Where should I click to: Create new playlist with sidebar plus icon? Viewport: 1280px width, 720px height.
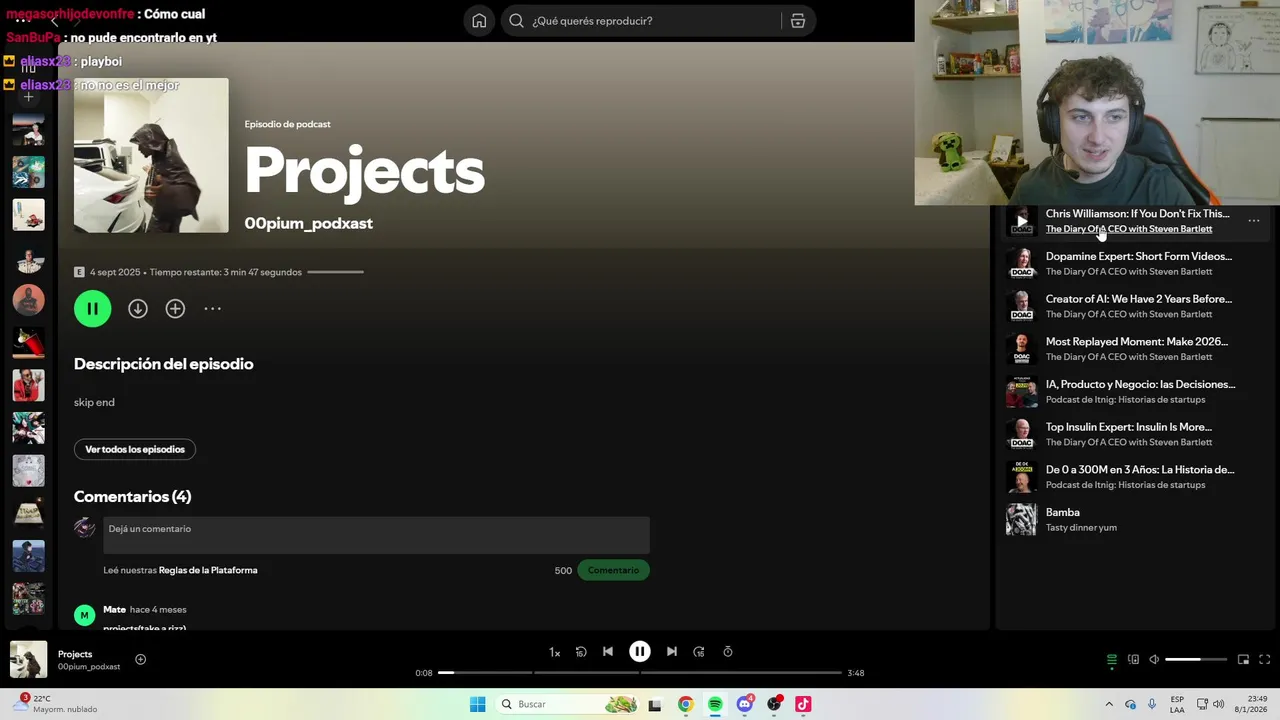click(x=28, y=96)
